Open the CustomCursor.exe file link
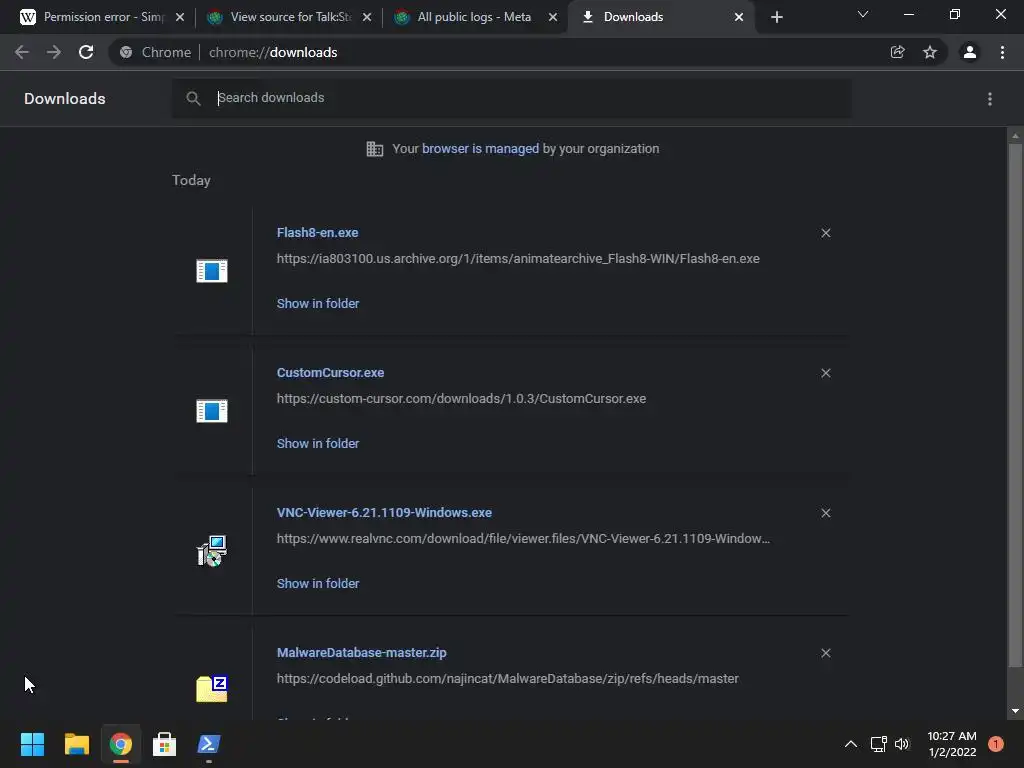1024x768 pixels. tap(330, 372)
